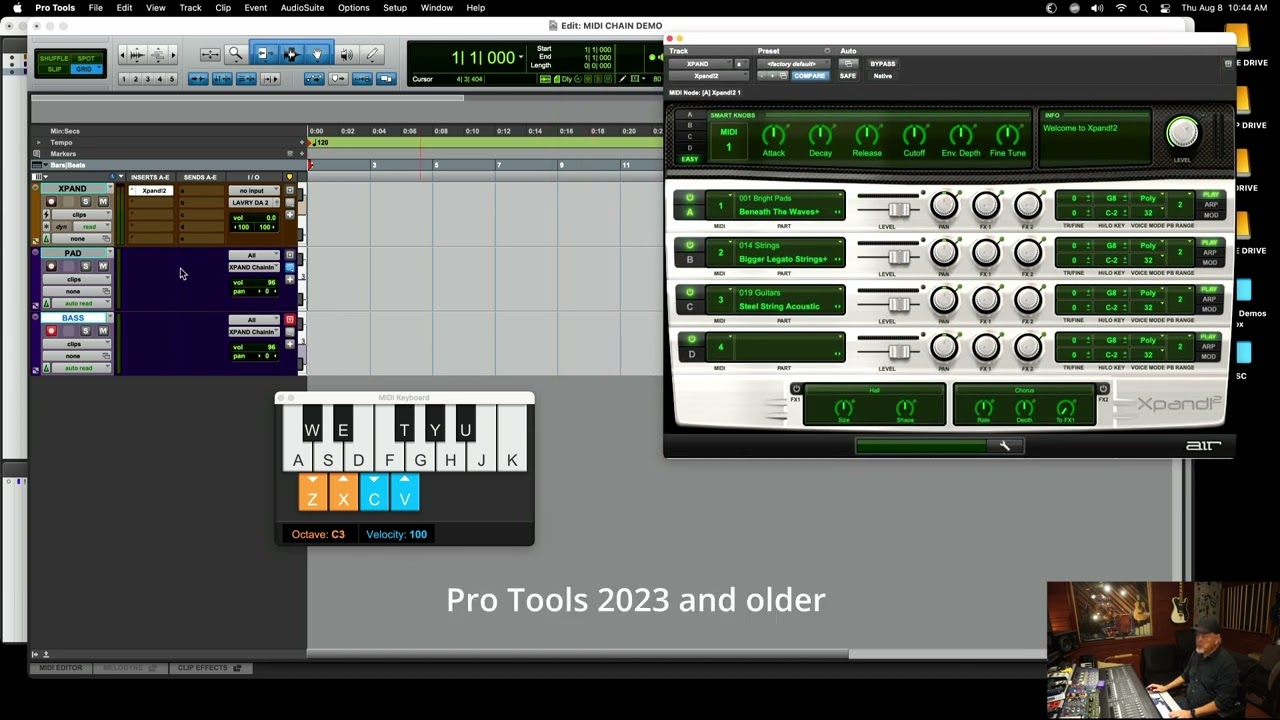Open the no input selector on XPAND track
The image size is (1280, 720).
(x=252, y=191)
